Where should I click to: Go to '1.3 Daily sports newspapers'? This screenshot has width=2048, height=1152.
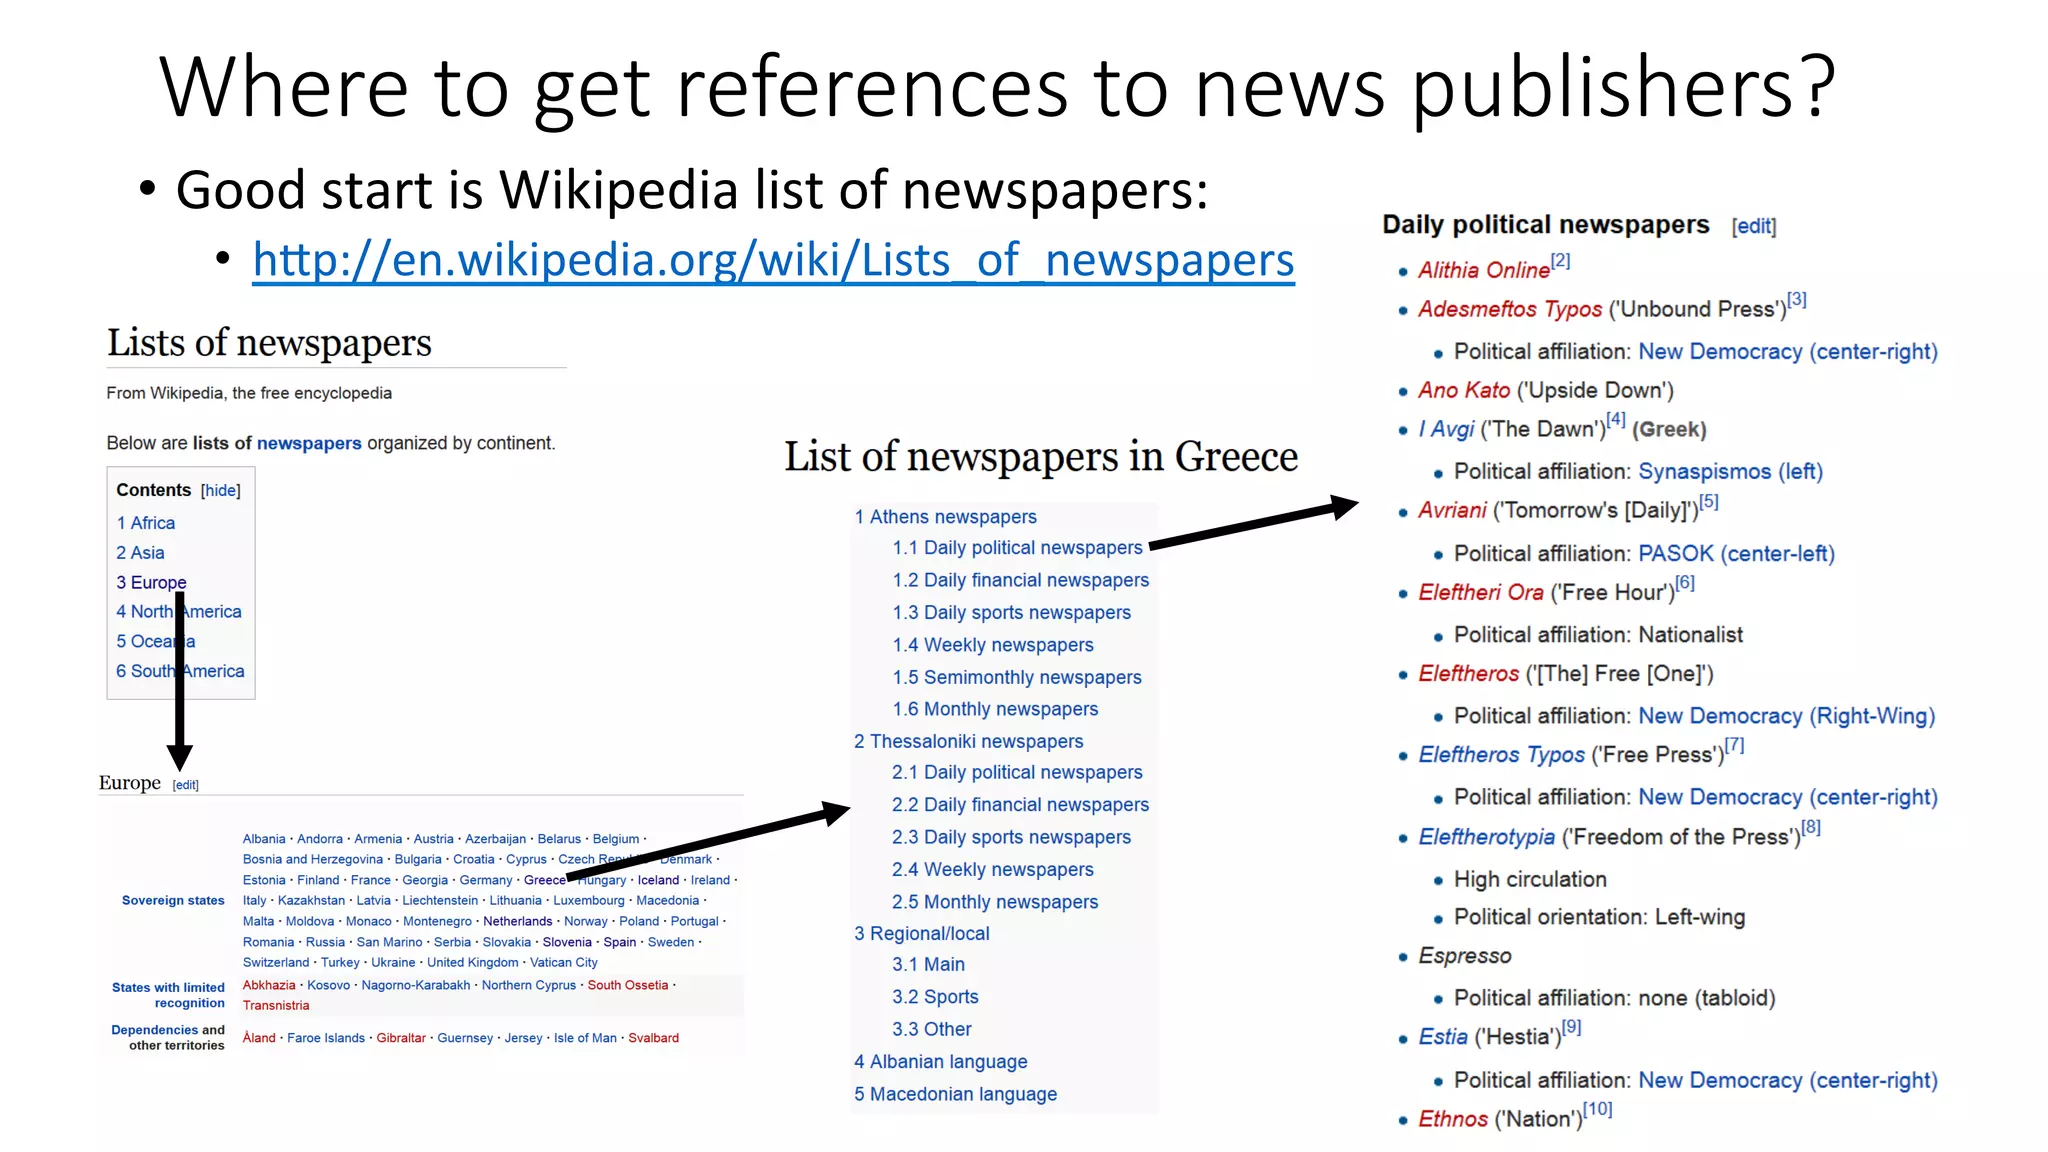coord(1012,612)
